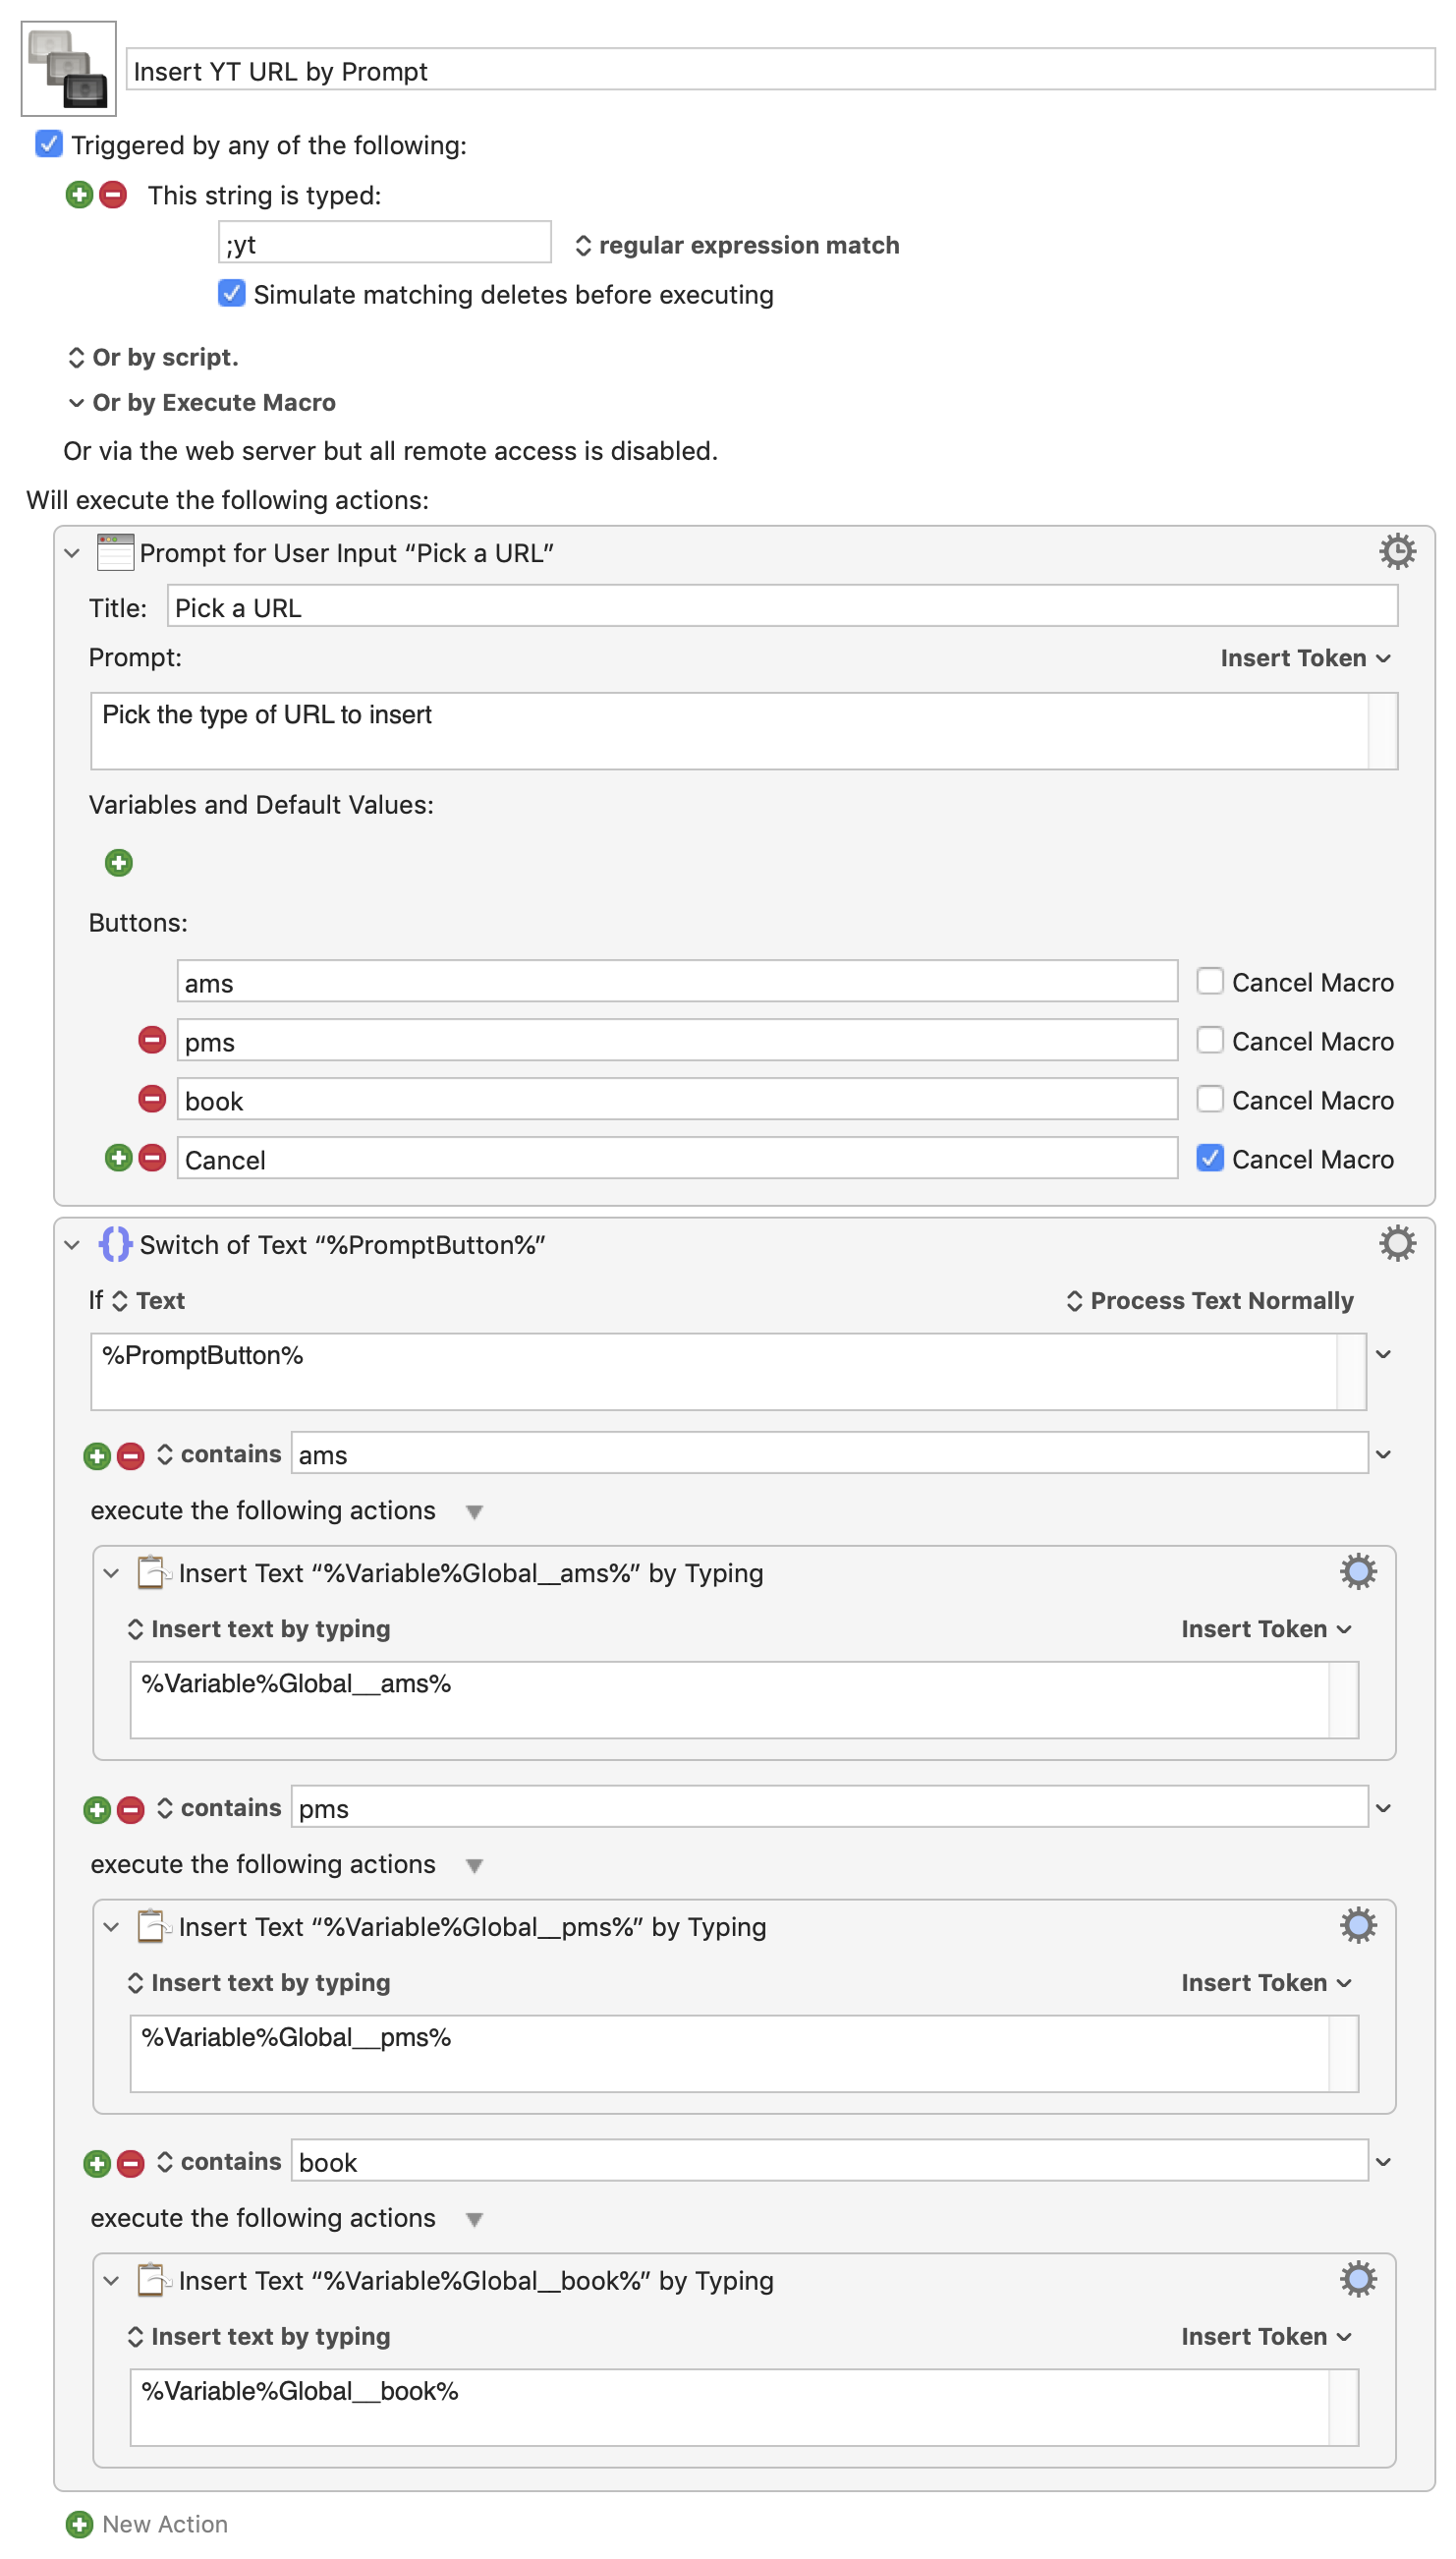Viewport: 1456px width, 2559px height.
Task: Click the macro icon thumbnail at top
Action: [x=68, y=68]
